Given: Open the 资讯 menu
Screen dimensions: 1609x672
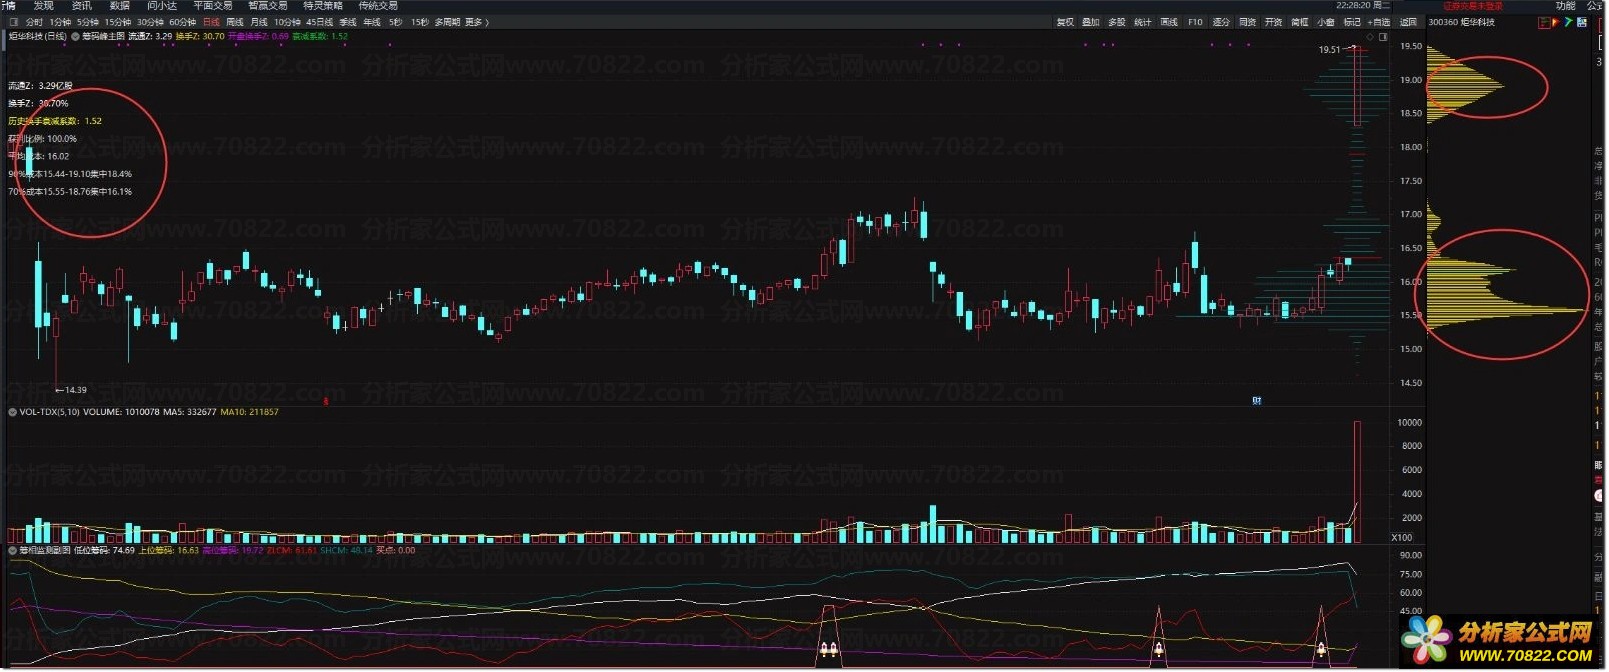Looking at the screenshot, I should tap(82, 6).
